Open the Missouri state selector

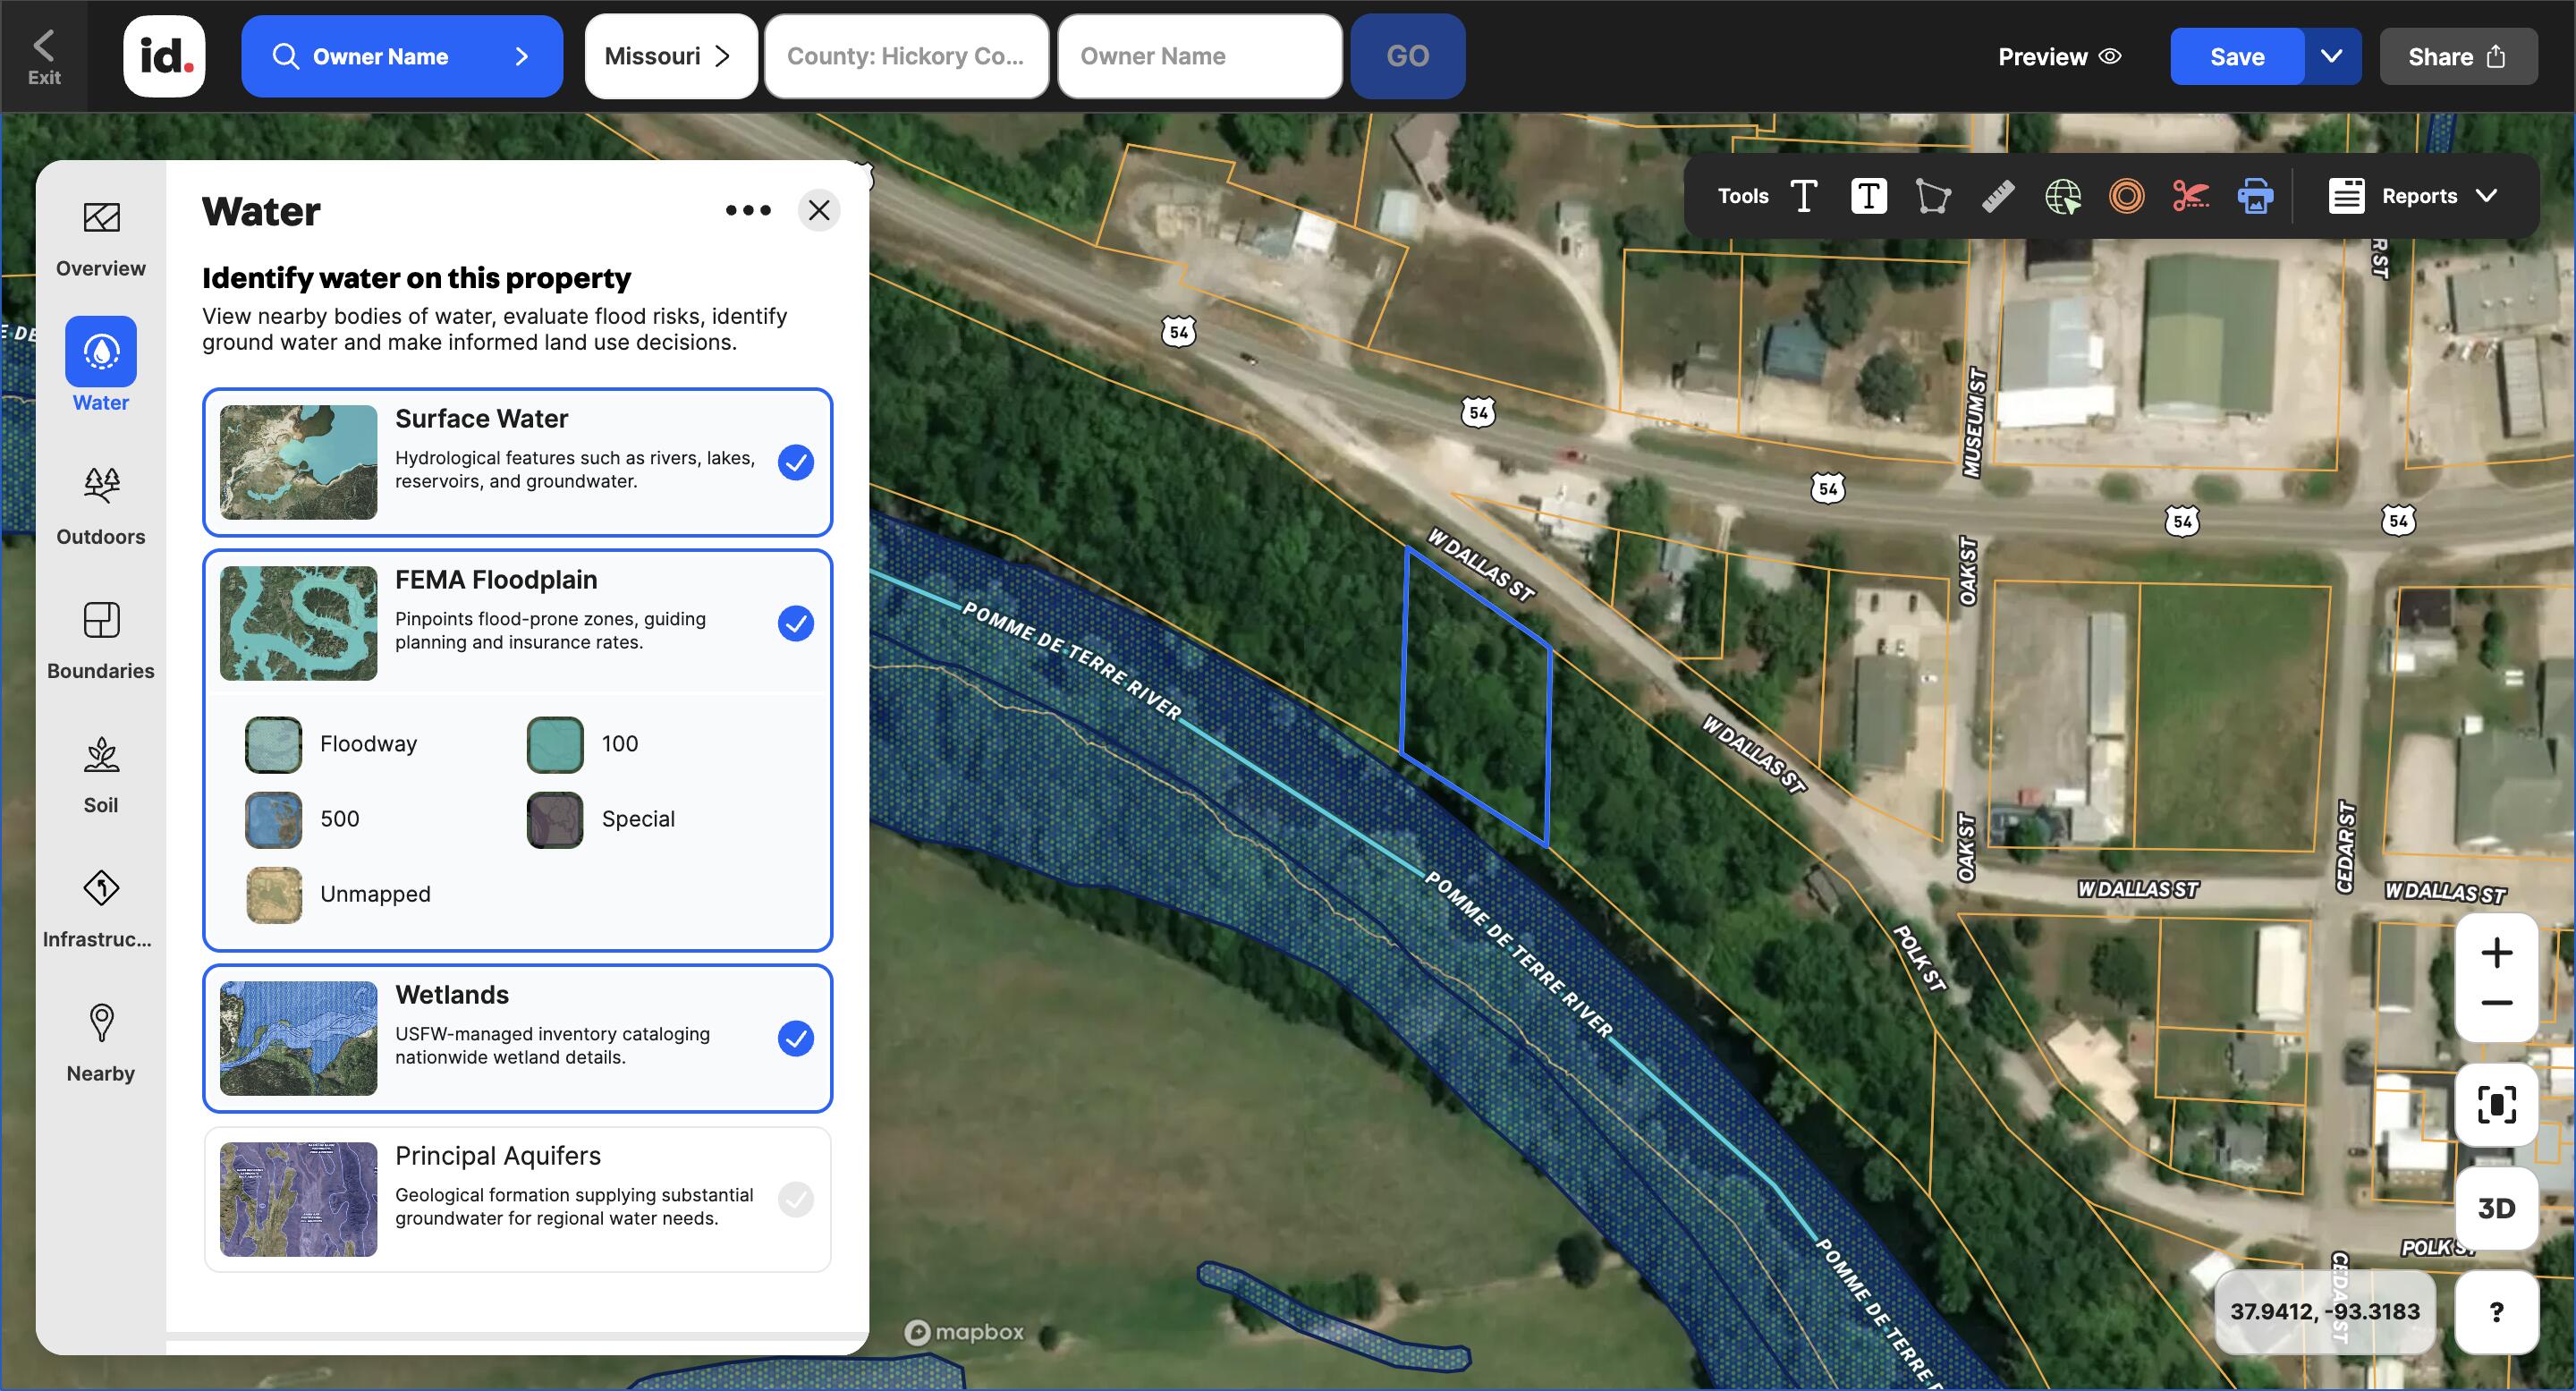(x=669, y=56)
